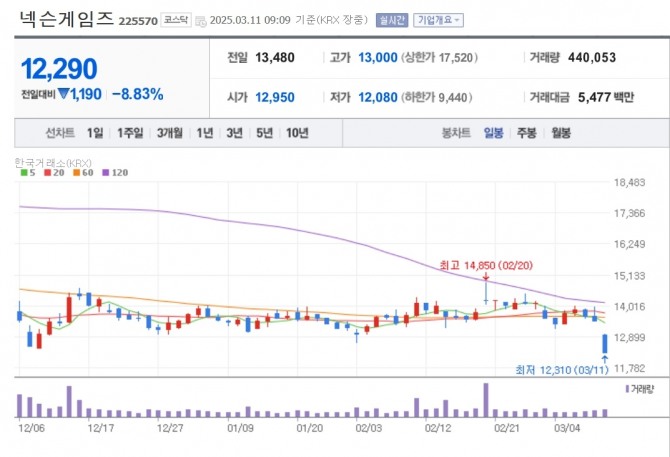
Task: Click the purple 120-day moving average legend
Action: pos(115,173)
